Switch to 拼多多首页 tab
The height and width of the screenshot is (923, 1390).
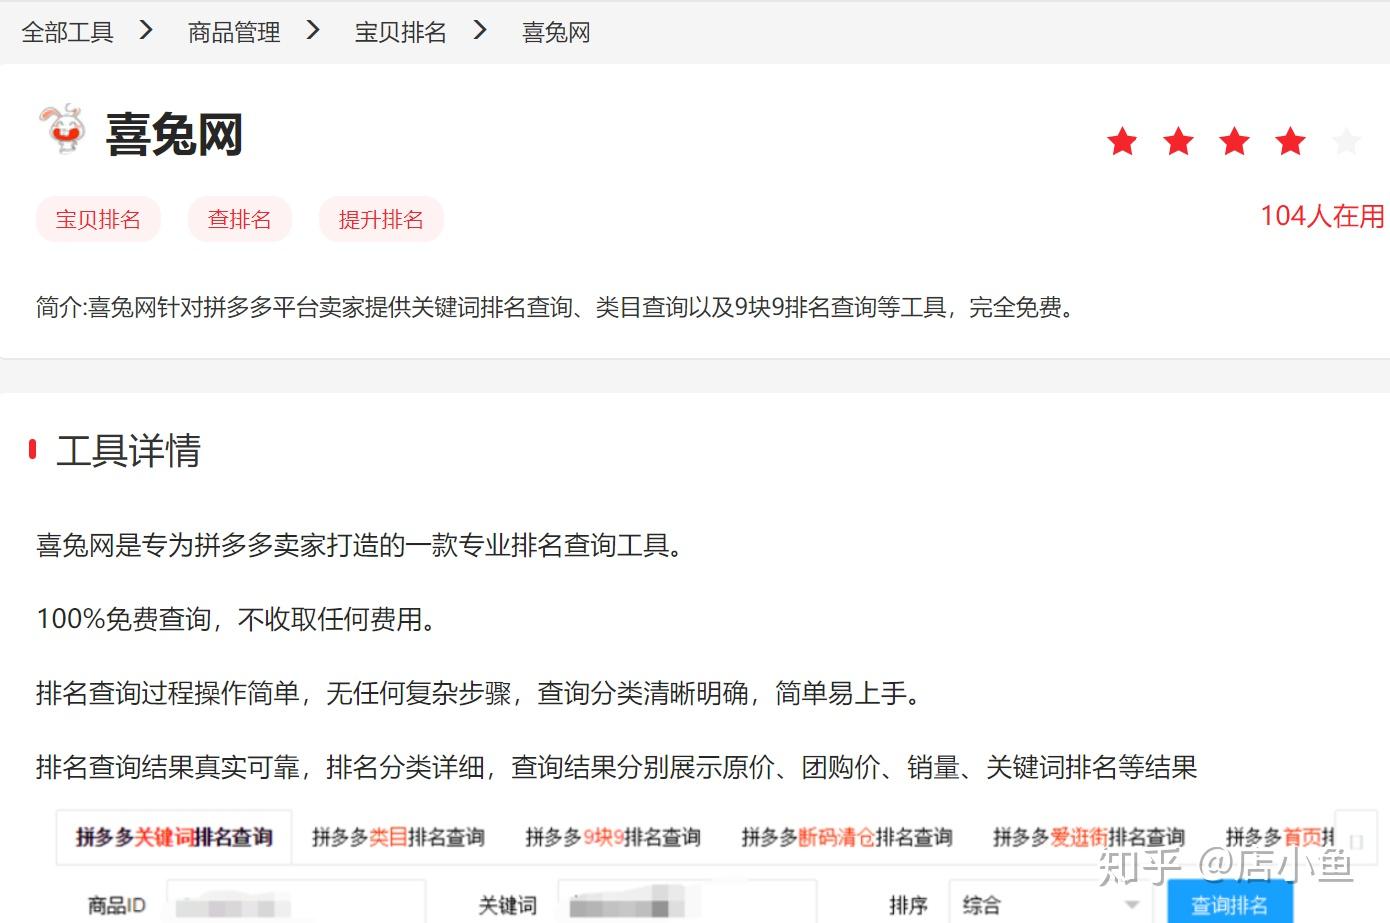point(1280,837)
